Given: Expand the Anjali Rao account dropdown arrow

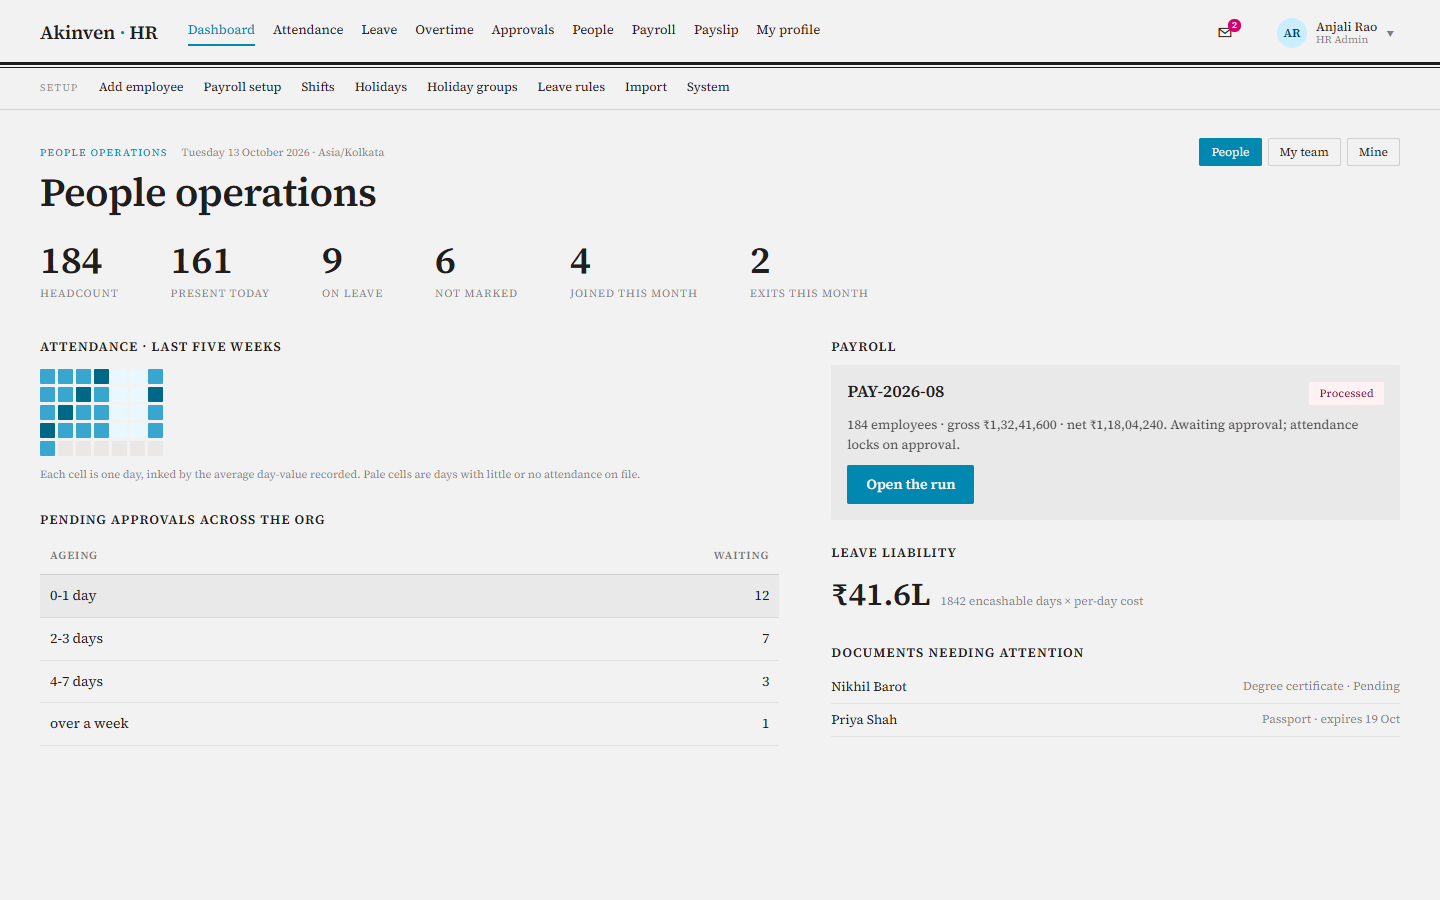Looking at the screenshot, I should pos(1390,34).
